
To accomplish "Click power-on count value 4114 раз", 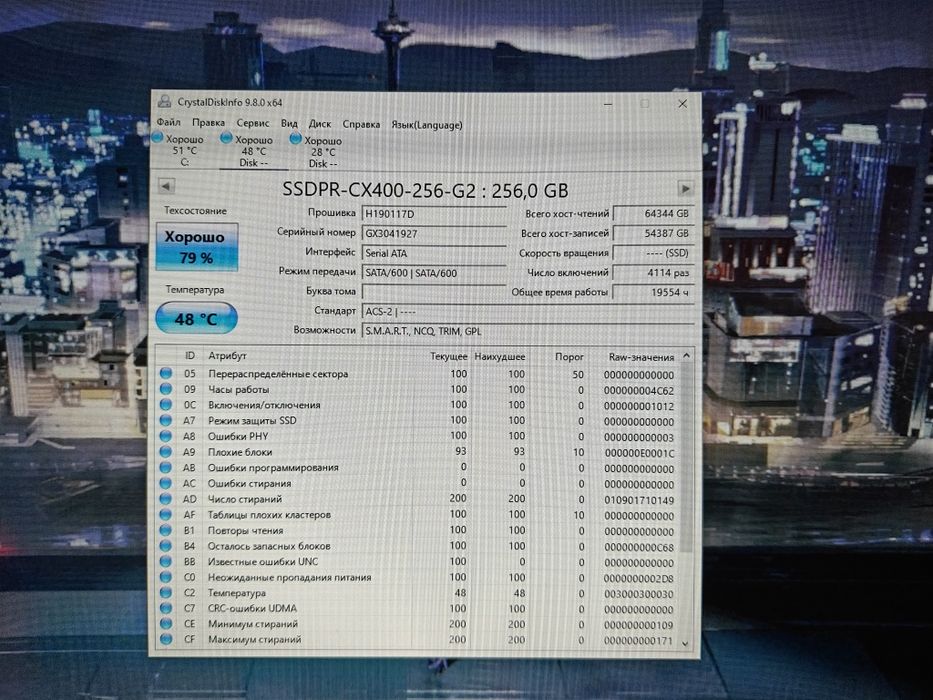I will tap(653, 273).
